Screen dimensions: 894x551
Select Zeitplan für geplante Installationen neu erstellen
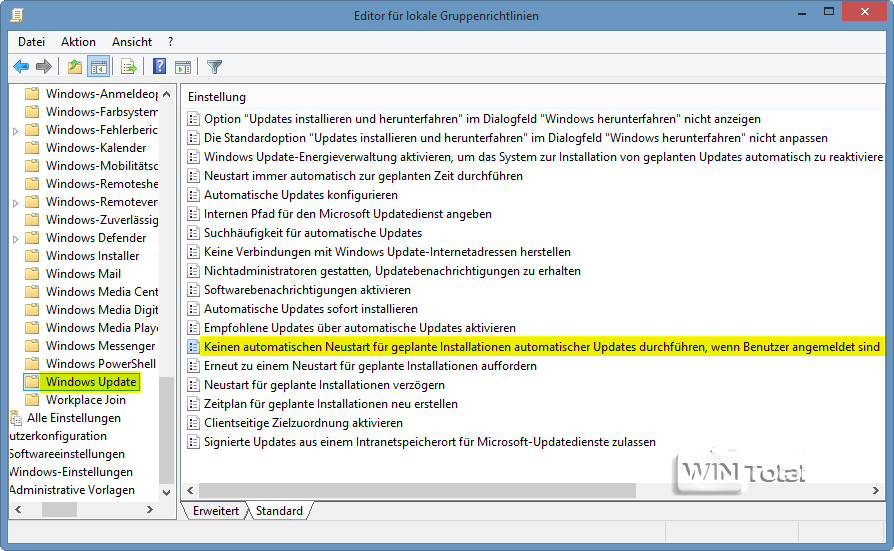point(331,404)
